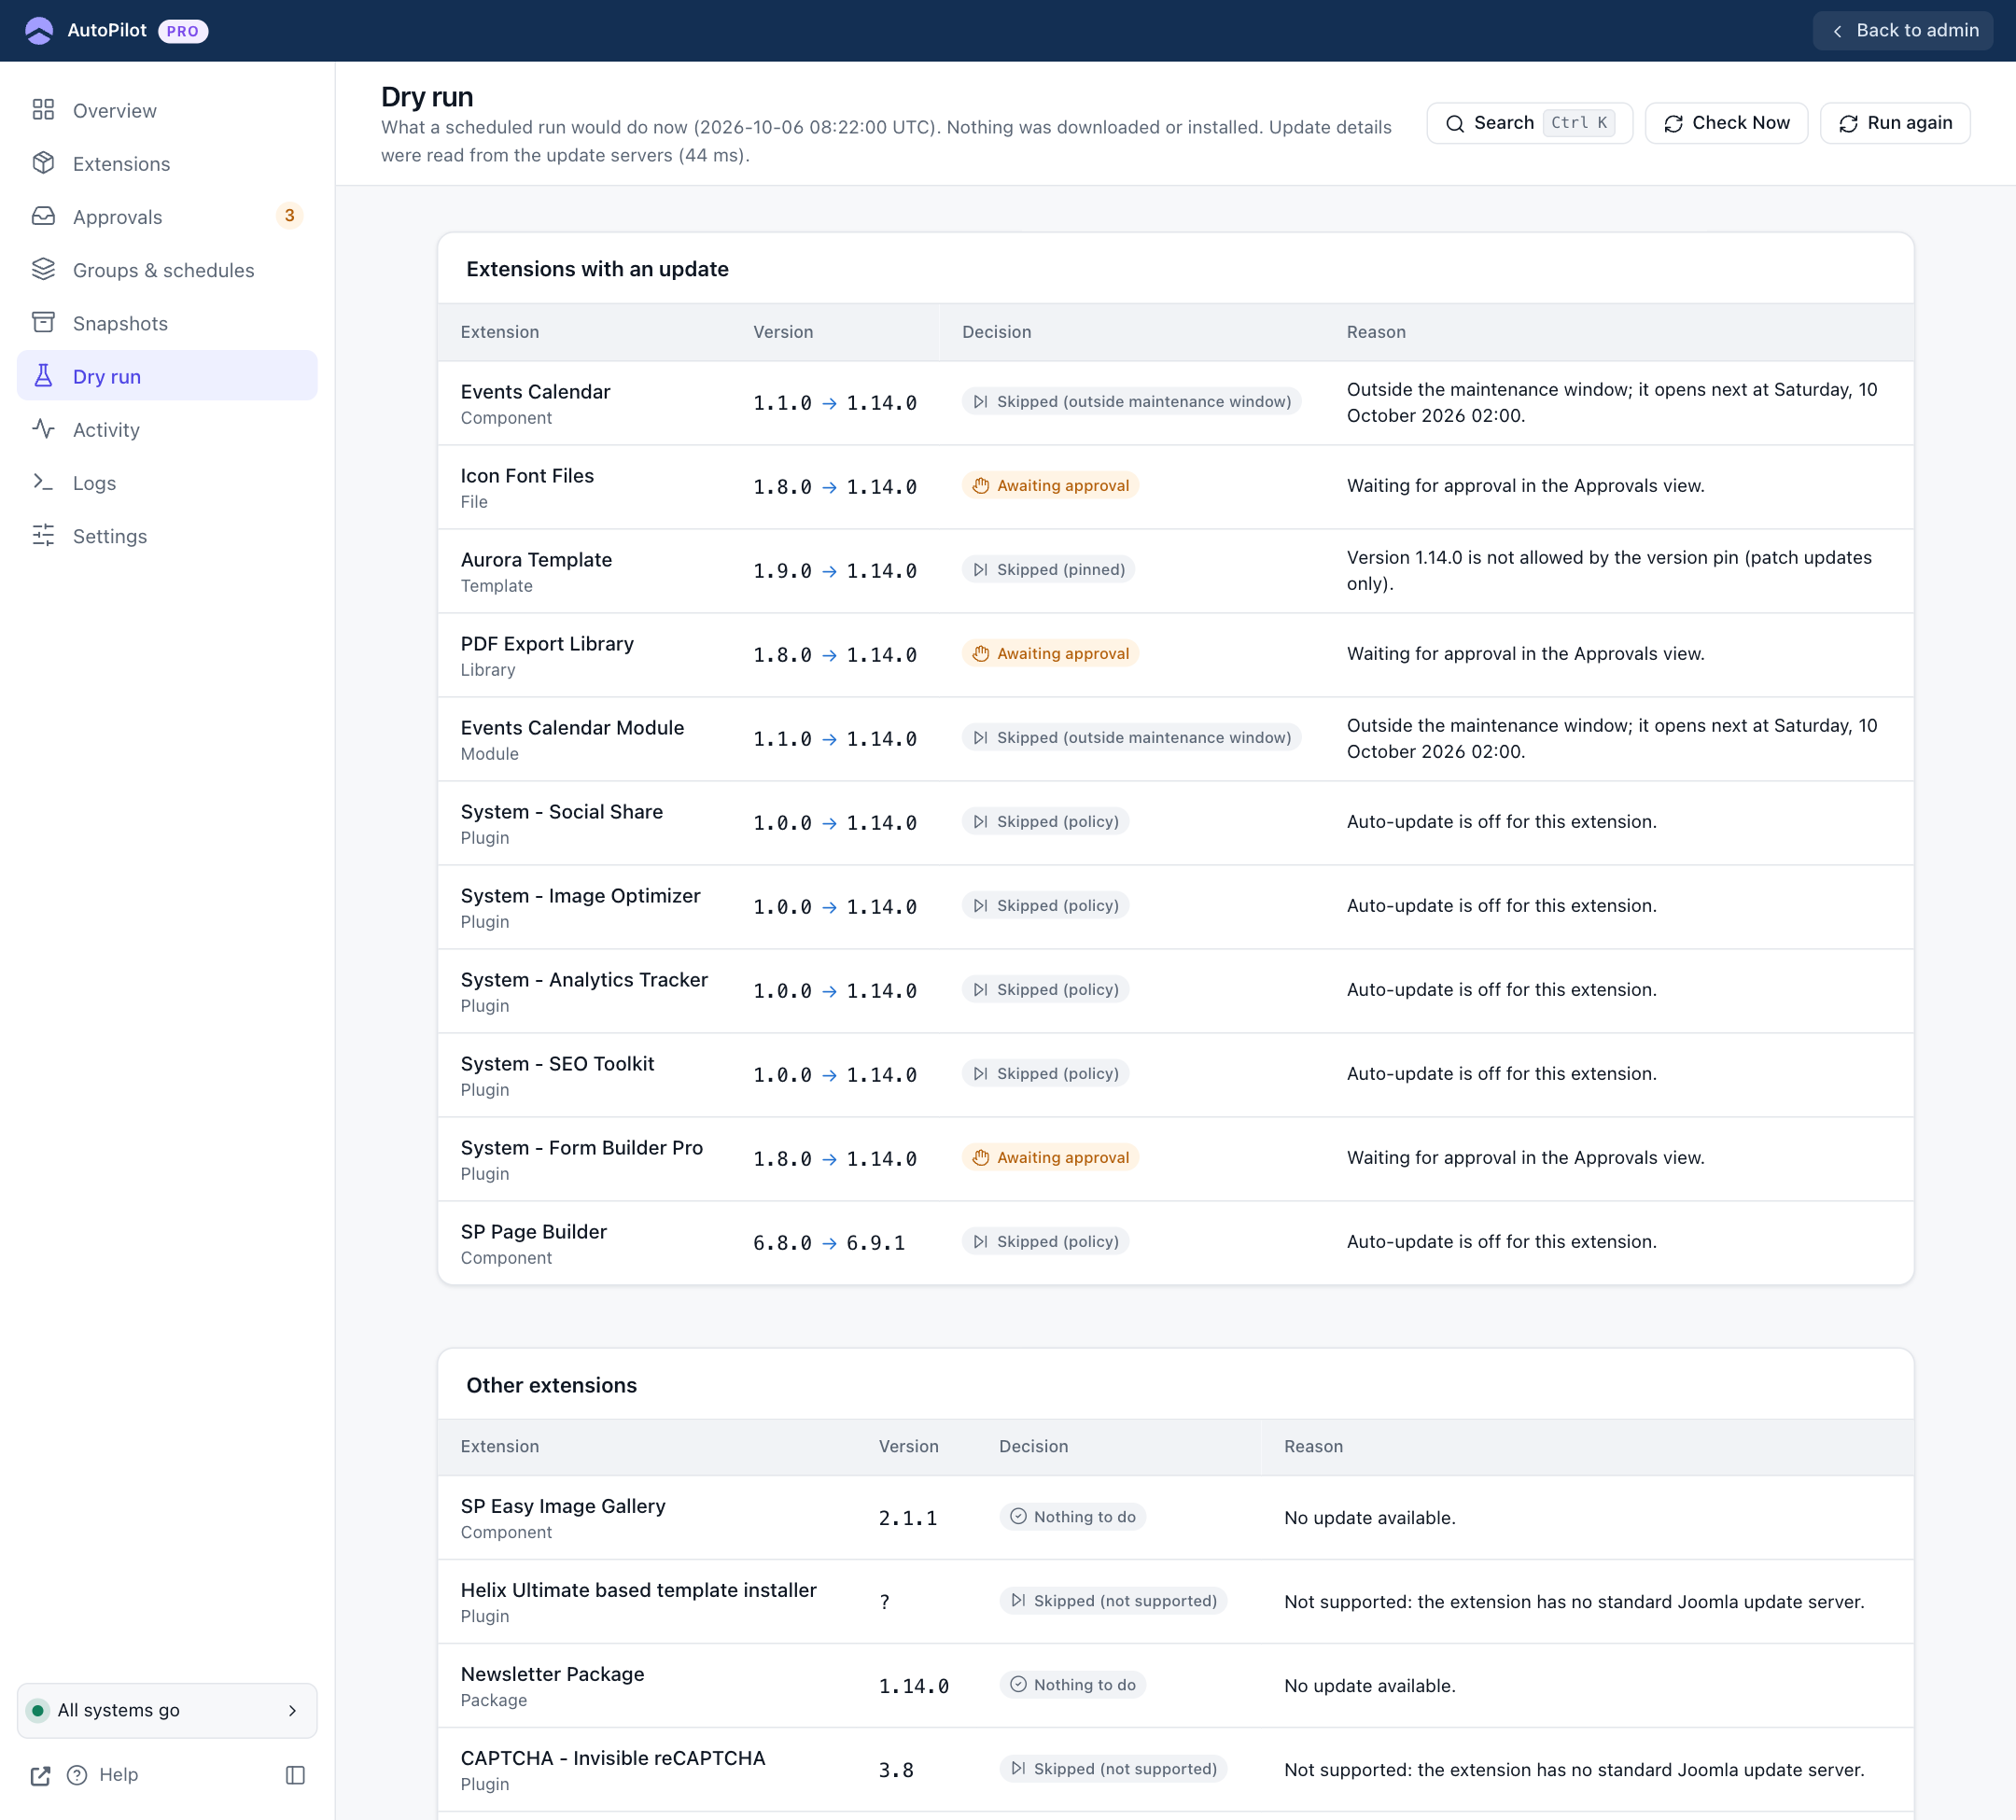Select the System - Analytics Tracker name

(584, 980)
